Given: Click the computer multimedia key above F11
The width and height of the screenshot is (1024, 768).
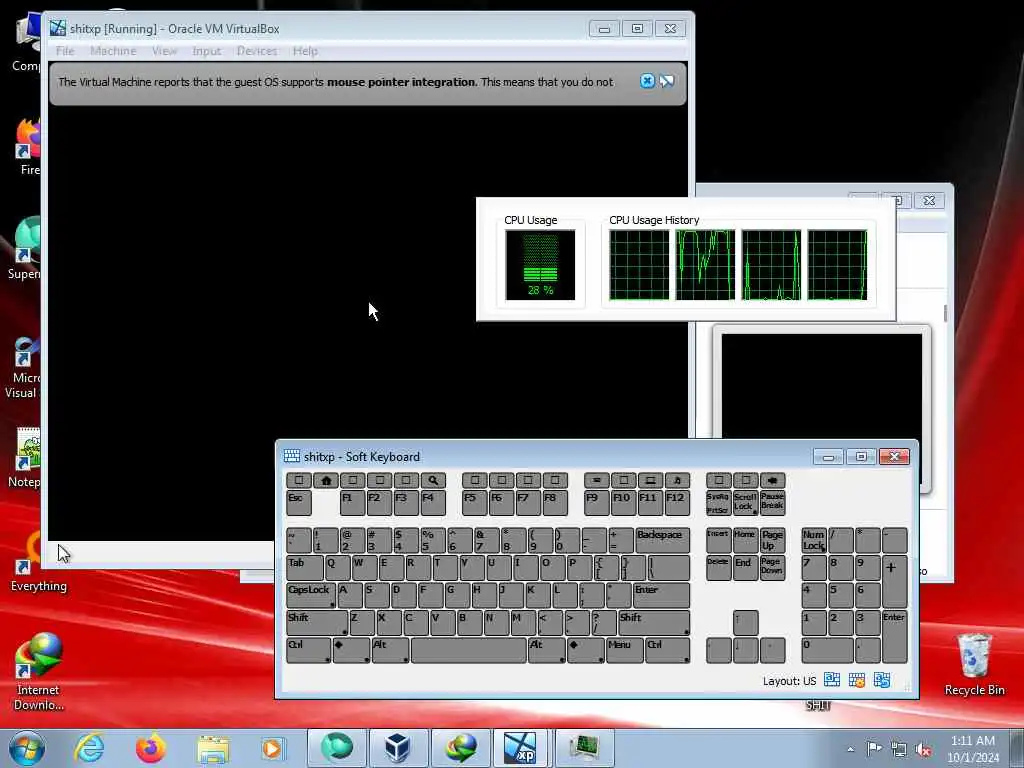Looking at the screenshot, I should click(x=650, y=481).
